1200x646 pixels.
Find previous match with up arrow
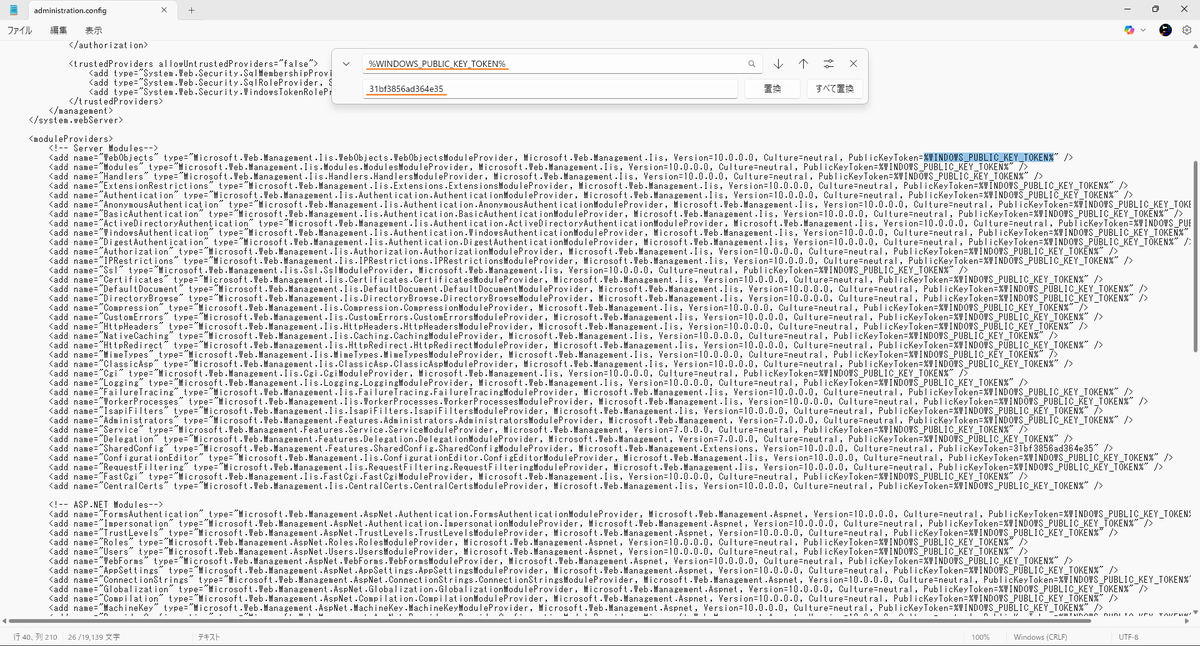click(803, 64)
